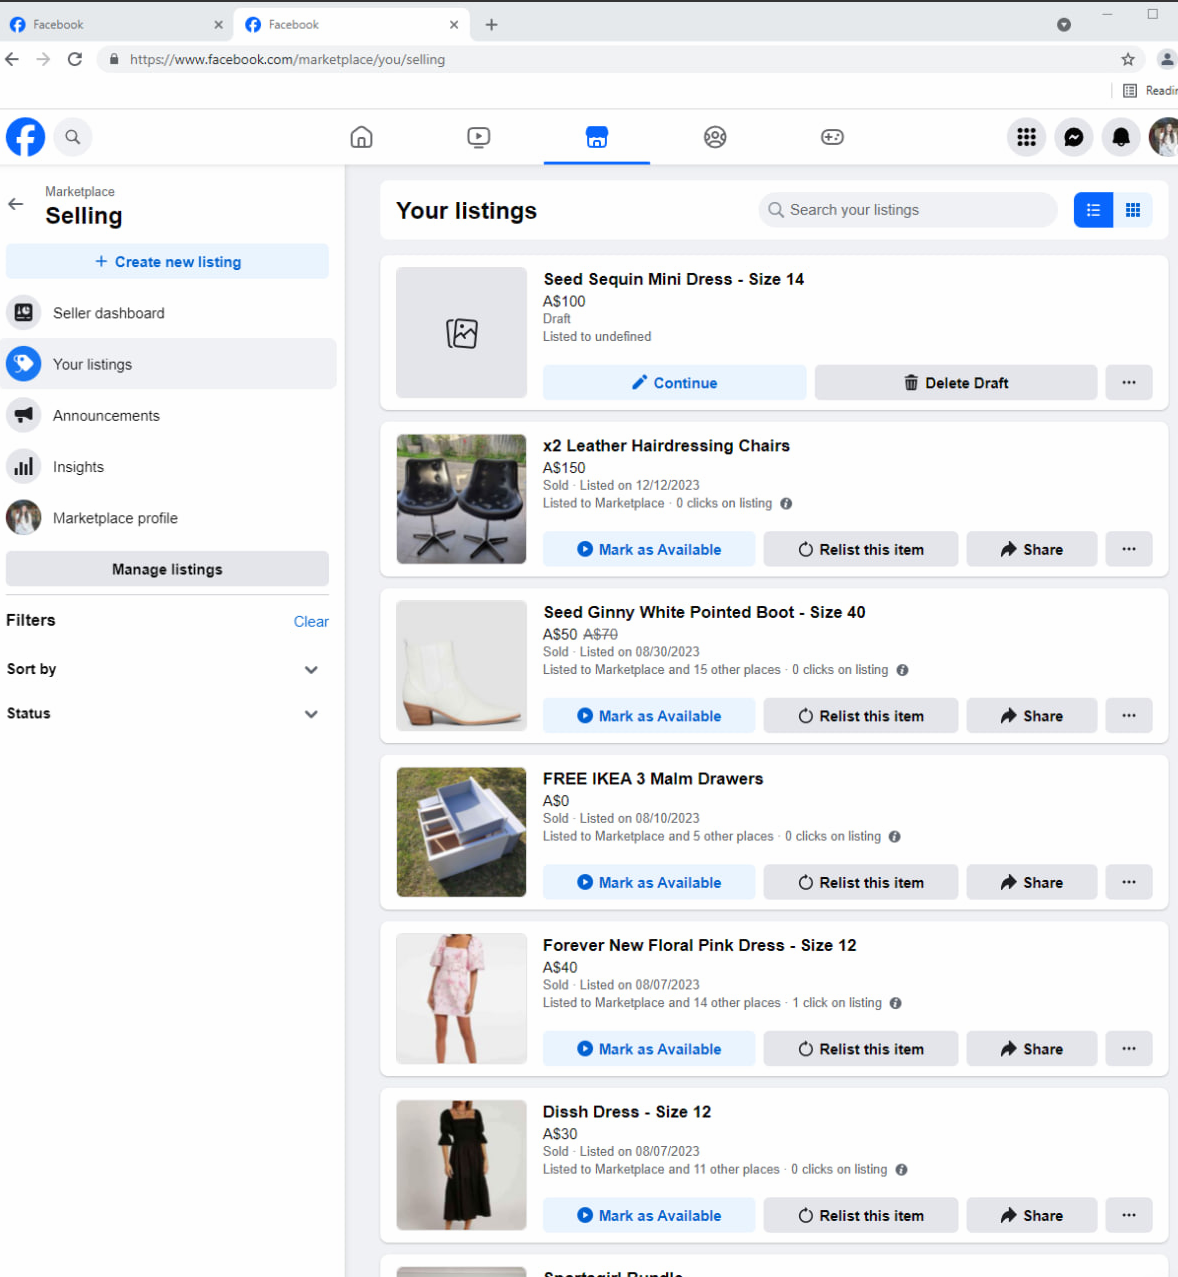This screenshot has width=1178, height=1277.
Task: Open the nine-dot menu grid icon
Action: 1026,137
